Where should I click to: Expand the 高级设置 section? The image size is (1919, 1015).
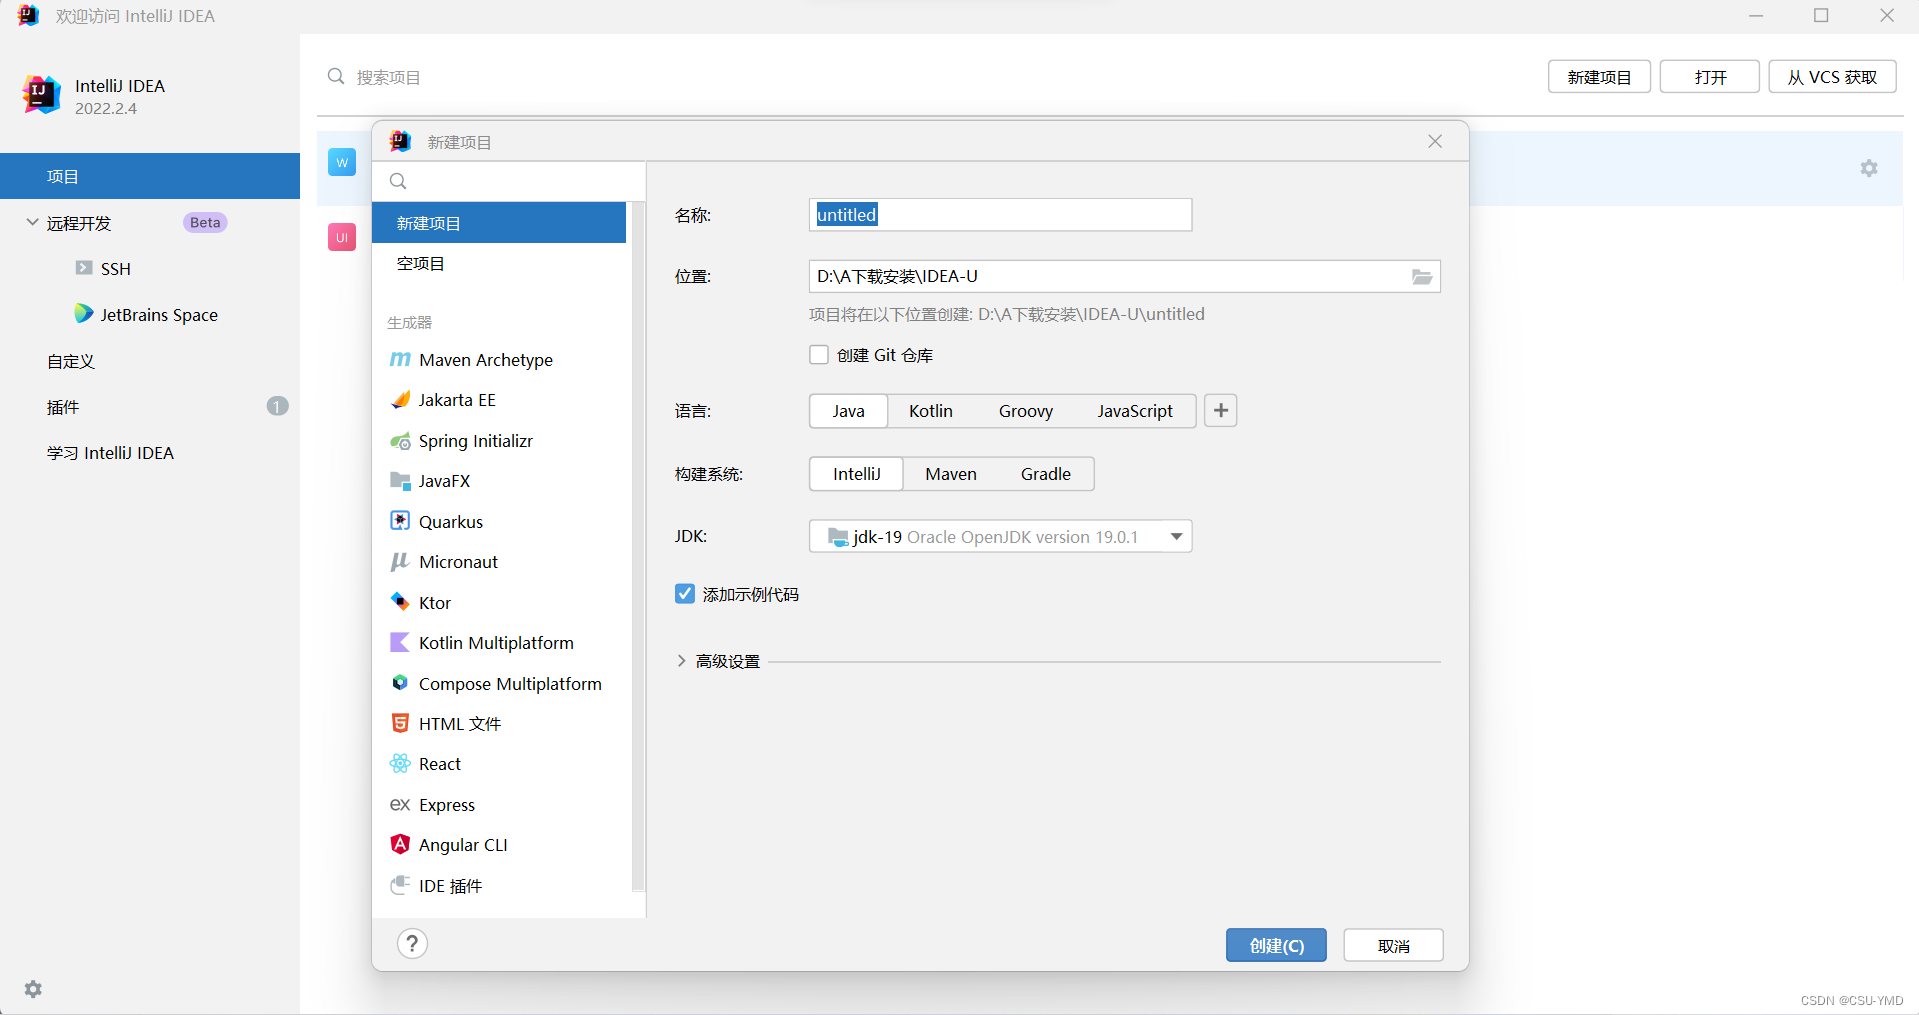click(x=682, y=661)
